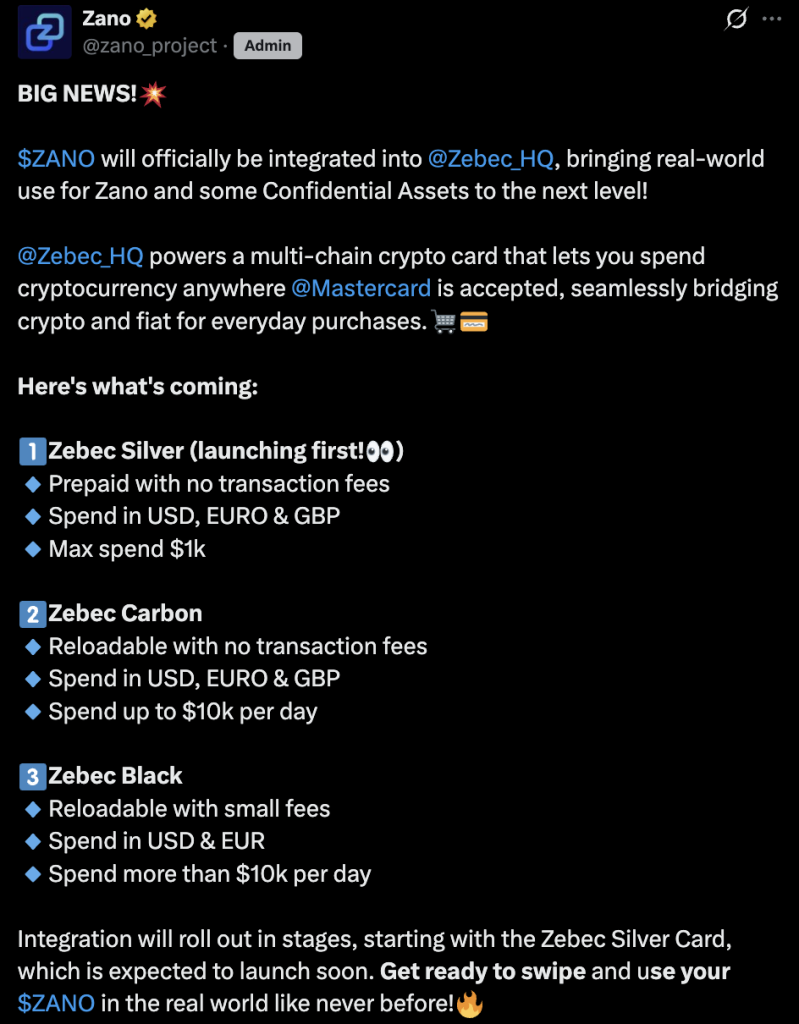Click the shopping cart emoji

tap(444, 321)
